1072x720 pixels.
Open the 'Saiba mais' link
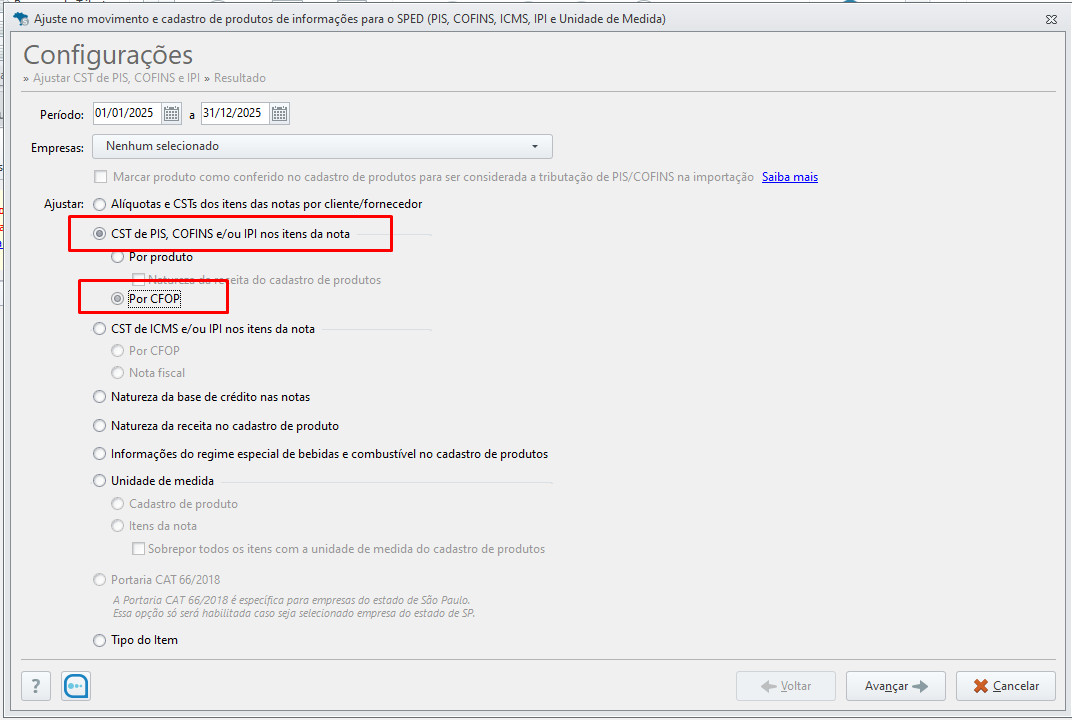(790, 177)
